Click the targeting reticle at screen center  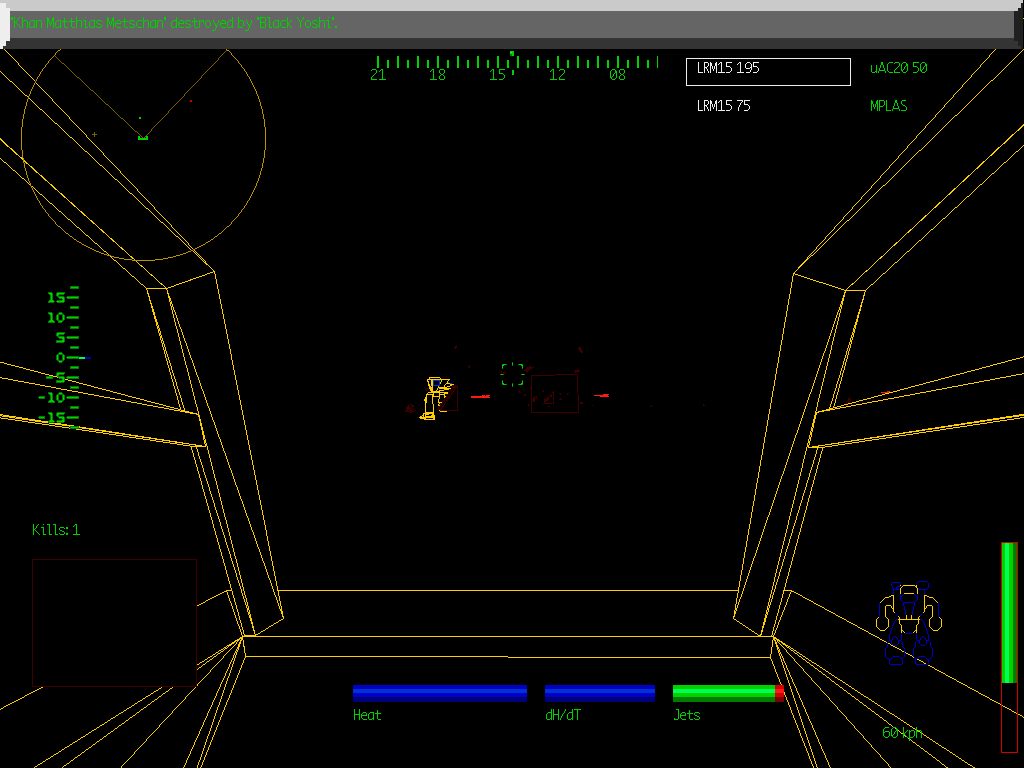pos(513,372)
